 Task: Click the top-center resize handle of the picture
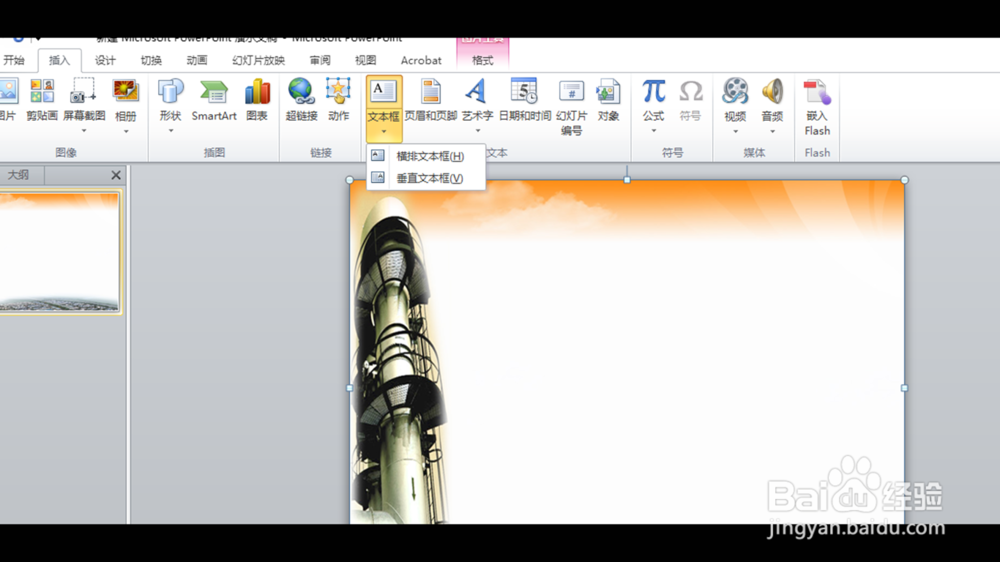(x=627, y=180)
